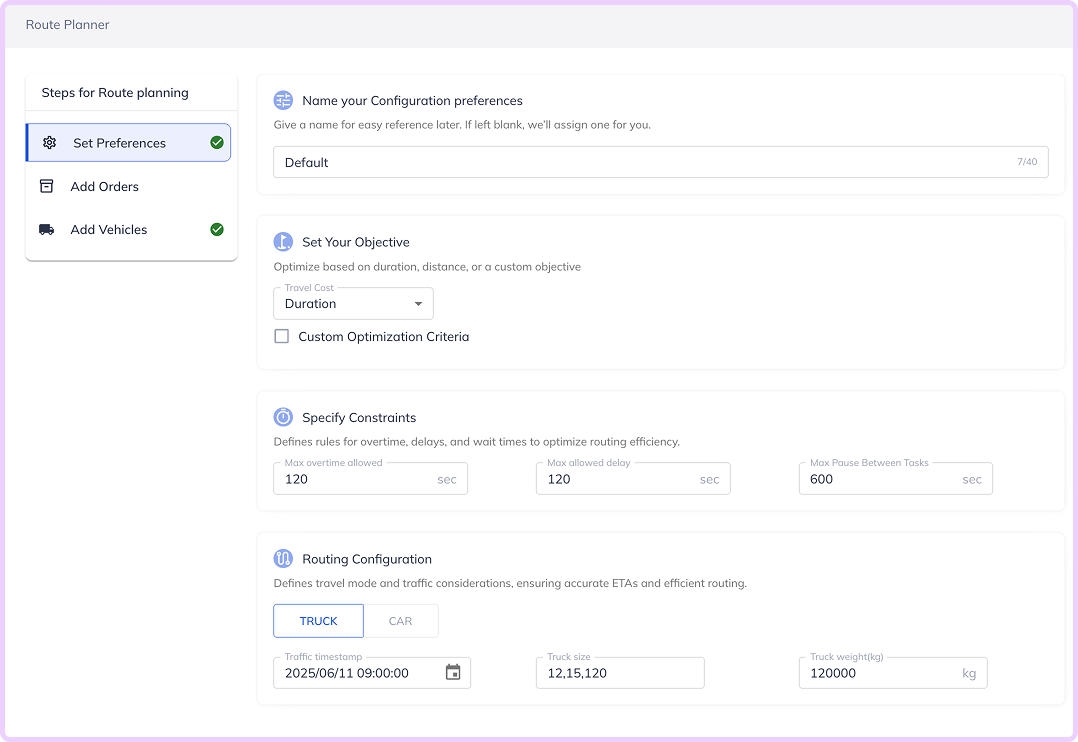This screenshot has width=1078, height=742.
Task: Click the archive box icon beside Add Orders
Action: pyautogui.click(x=47, y=186)
